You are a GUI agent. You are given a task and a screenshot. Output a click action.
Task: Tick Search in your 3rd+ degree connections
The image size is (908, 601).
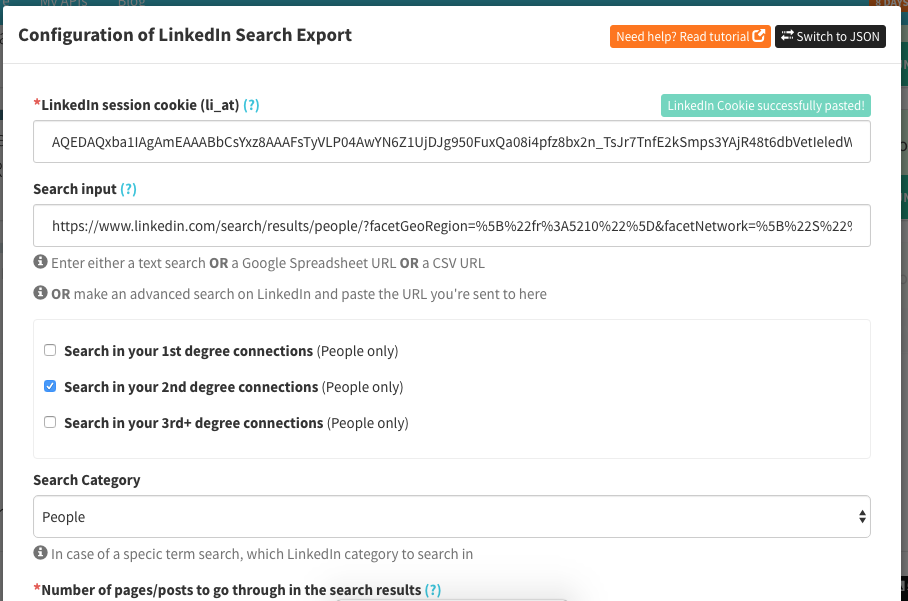[50, 423]
